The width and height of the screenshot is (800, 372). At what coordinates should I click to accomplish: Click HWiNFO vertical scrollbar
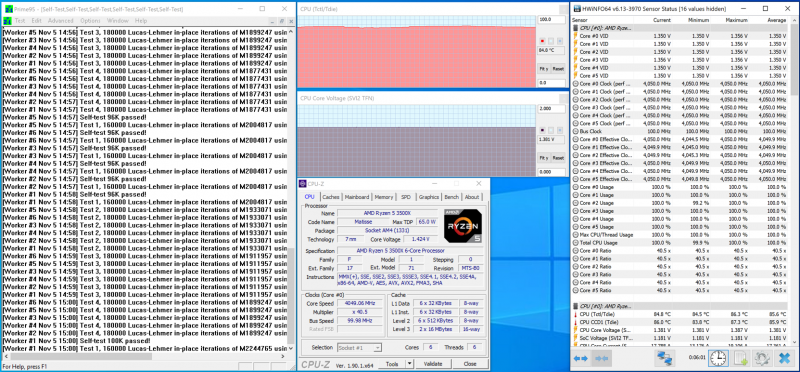[794, 61]
